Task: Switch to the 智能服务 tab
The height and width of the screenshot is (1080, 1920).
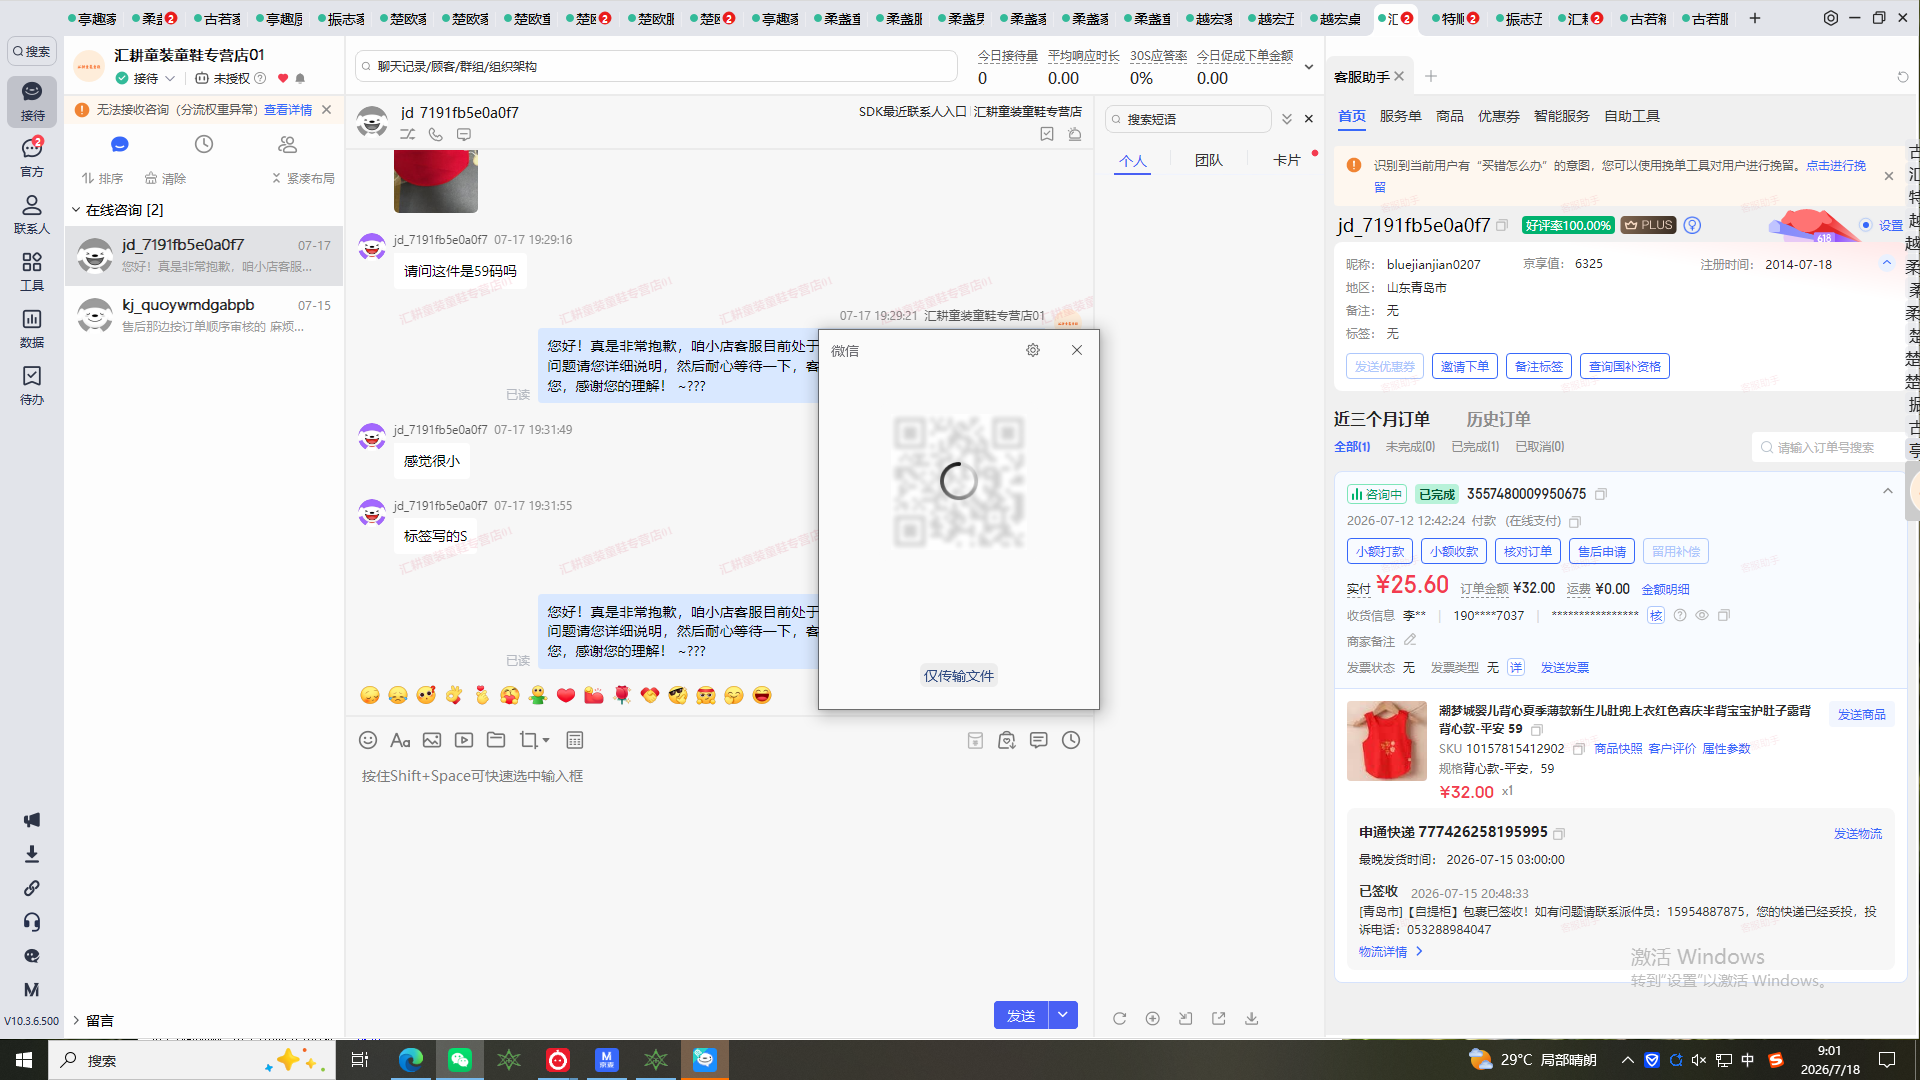Action: click(x=1561, y=116)
